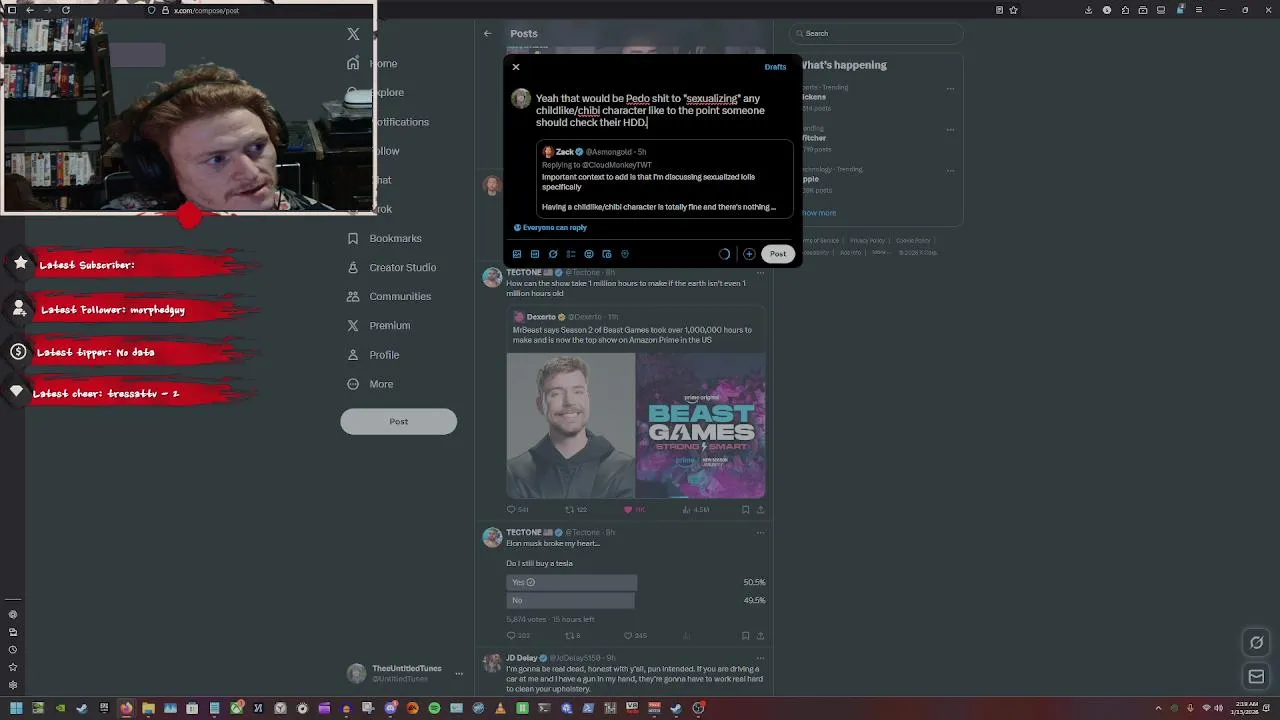Open more options on JD Delay post

point(760,659)
